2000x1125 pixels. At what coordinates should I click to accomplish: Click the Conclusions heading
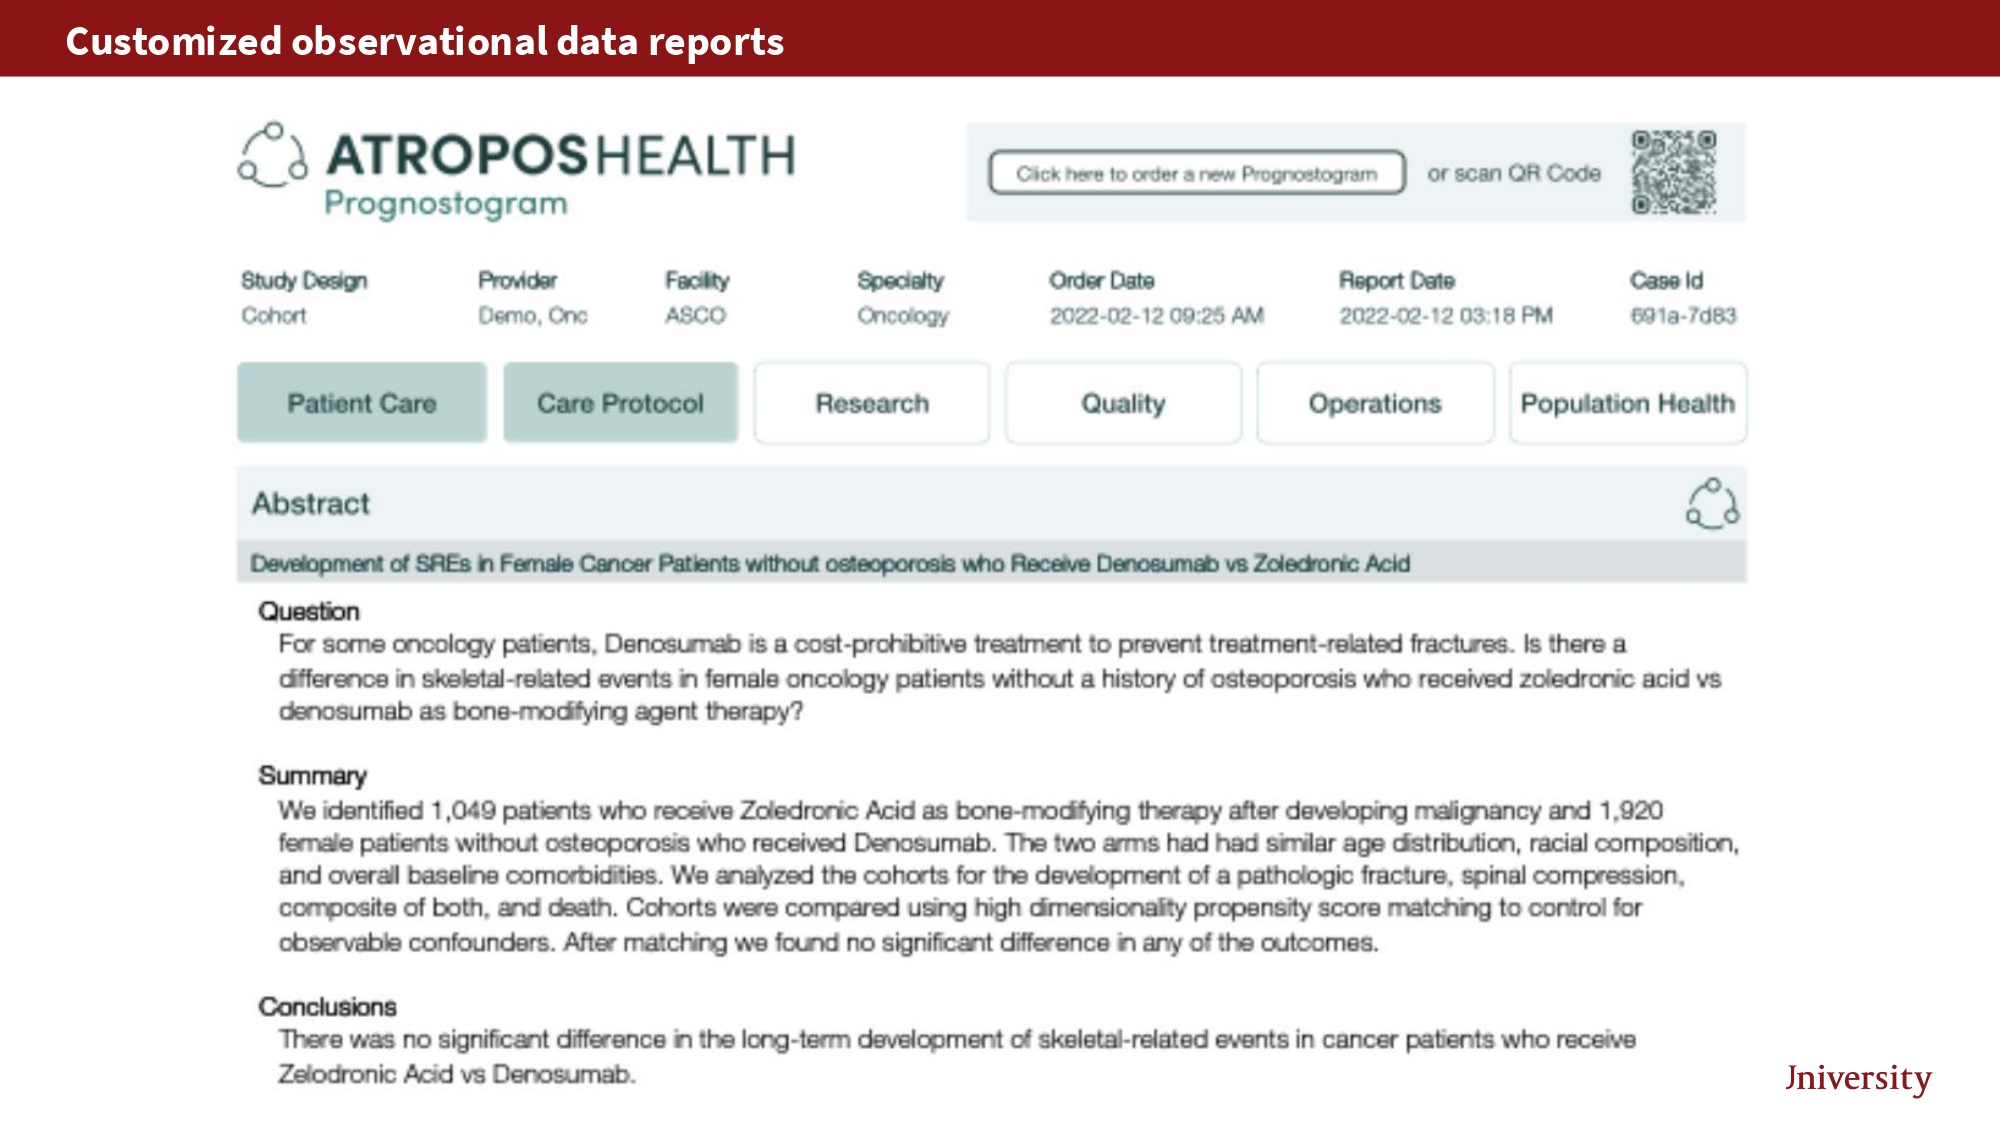pos(328,1006)
